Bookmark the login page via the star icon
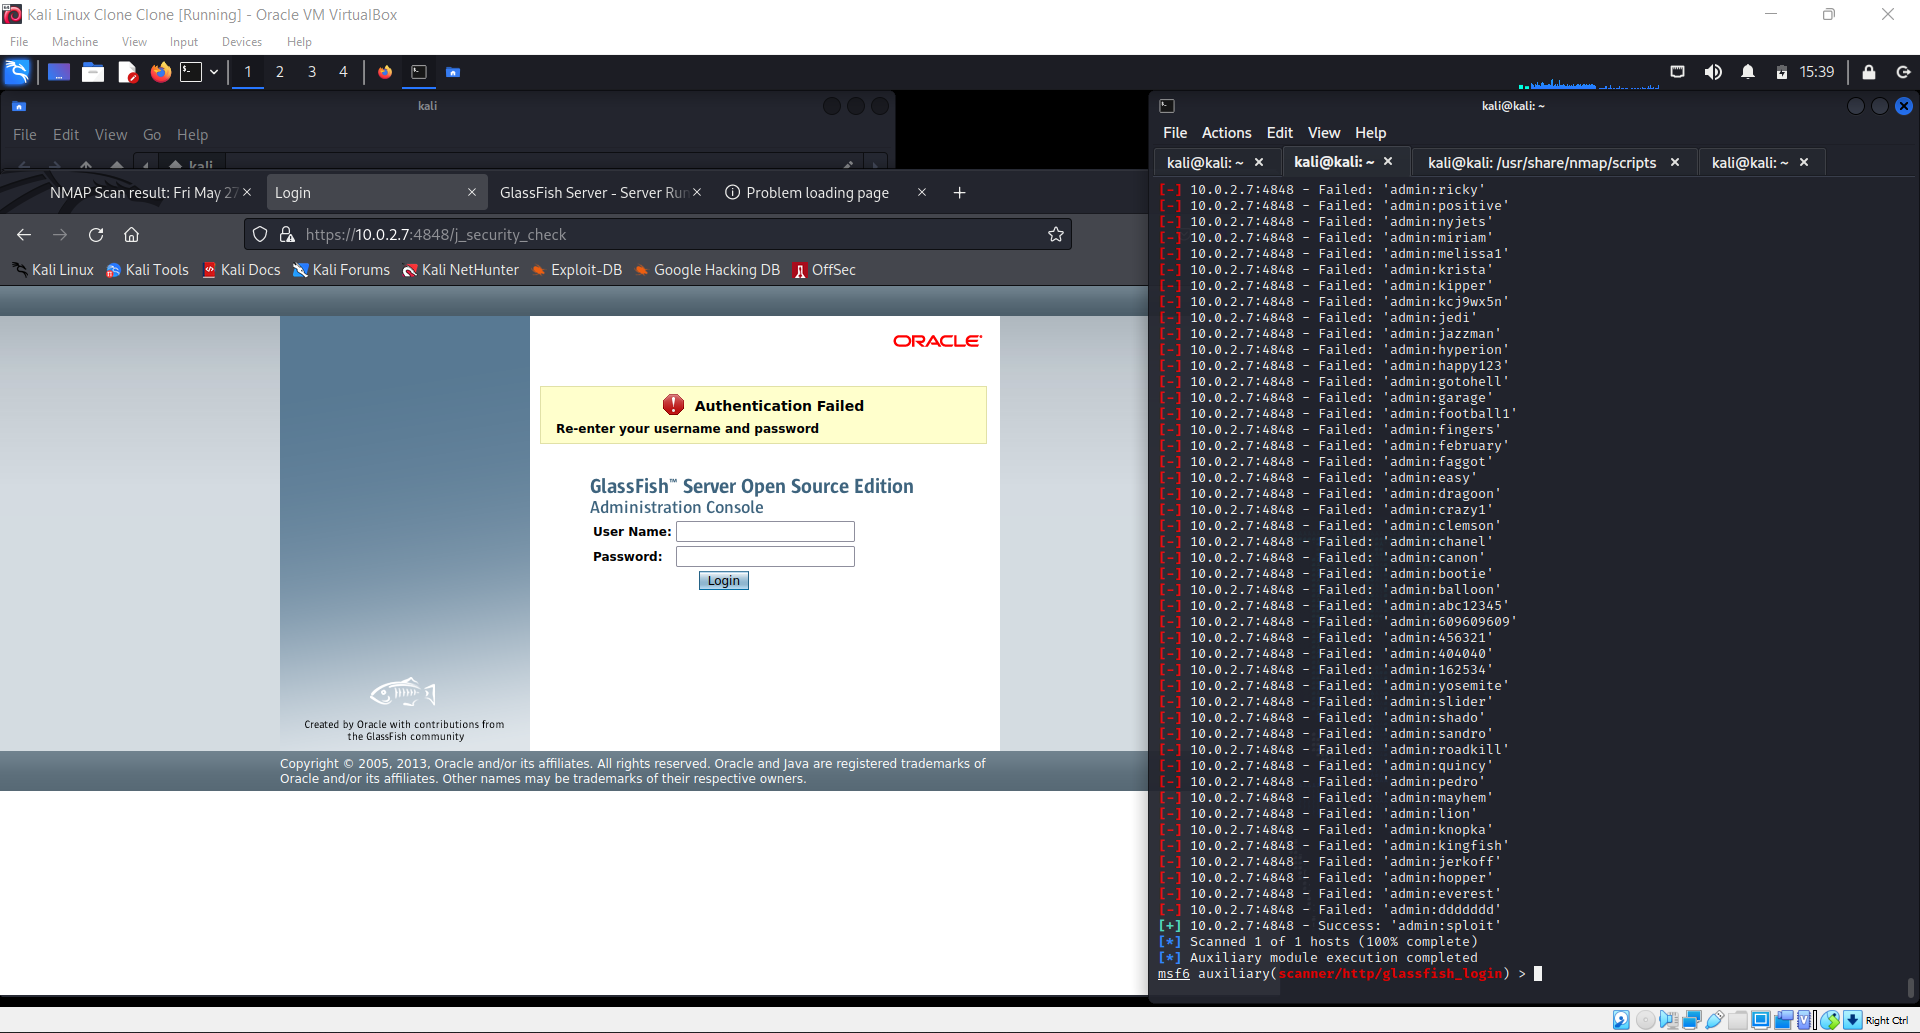Screen dimensions: 1920x1033 pyautogui.click(x=1055, y=234)
